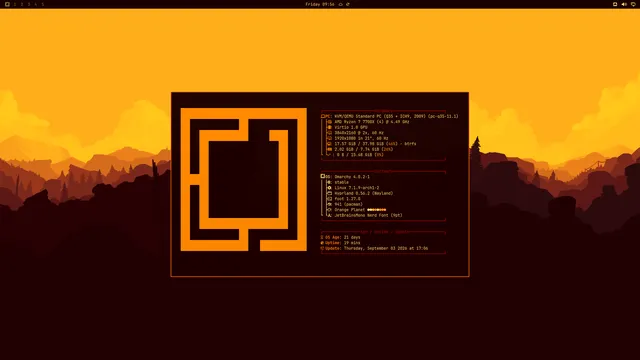This screenshot has height=360, width=640.
Task: Select the Orange Planet theme name
Action: tap(350, 210)
